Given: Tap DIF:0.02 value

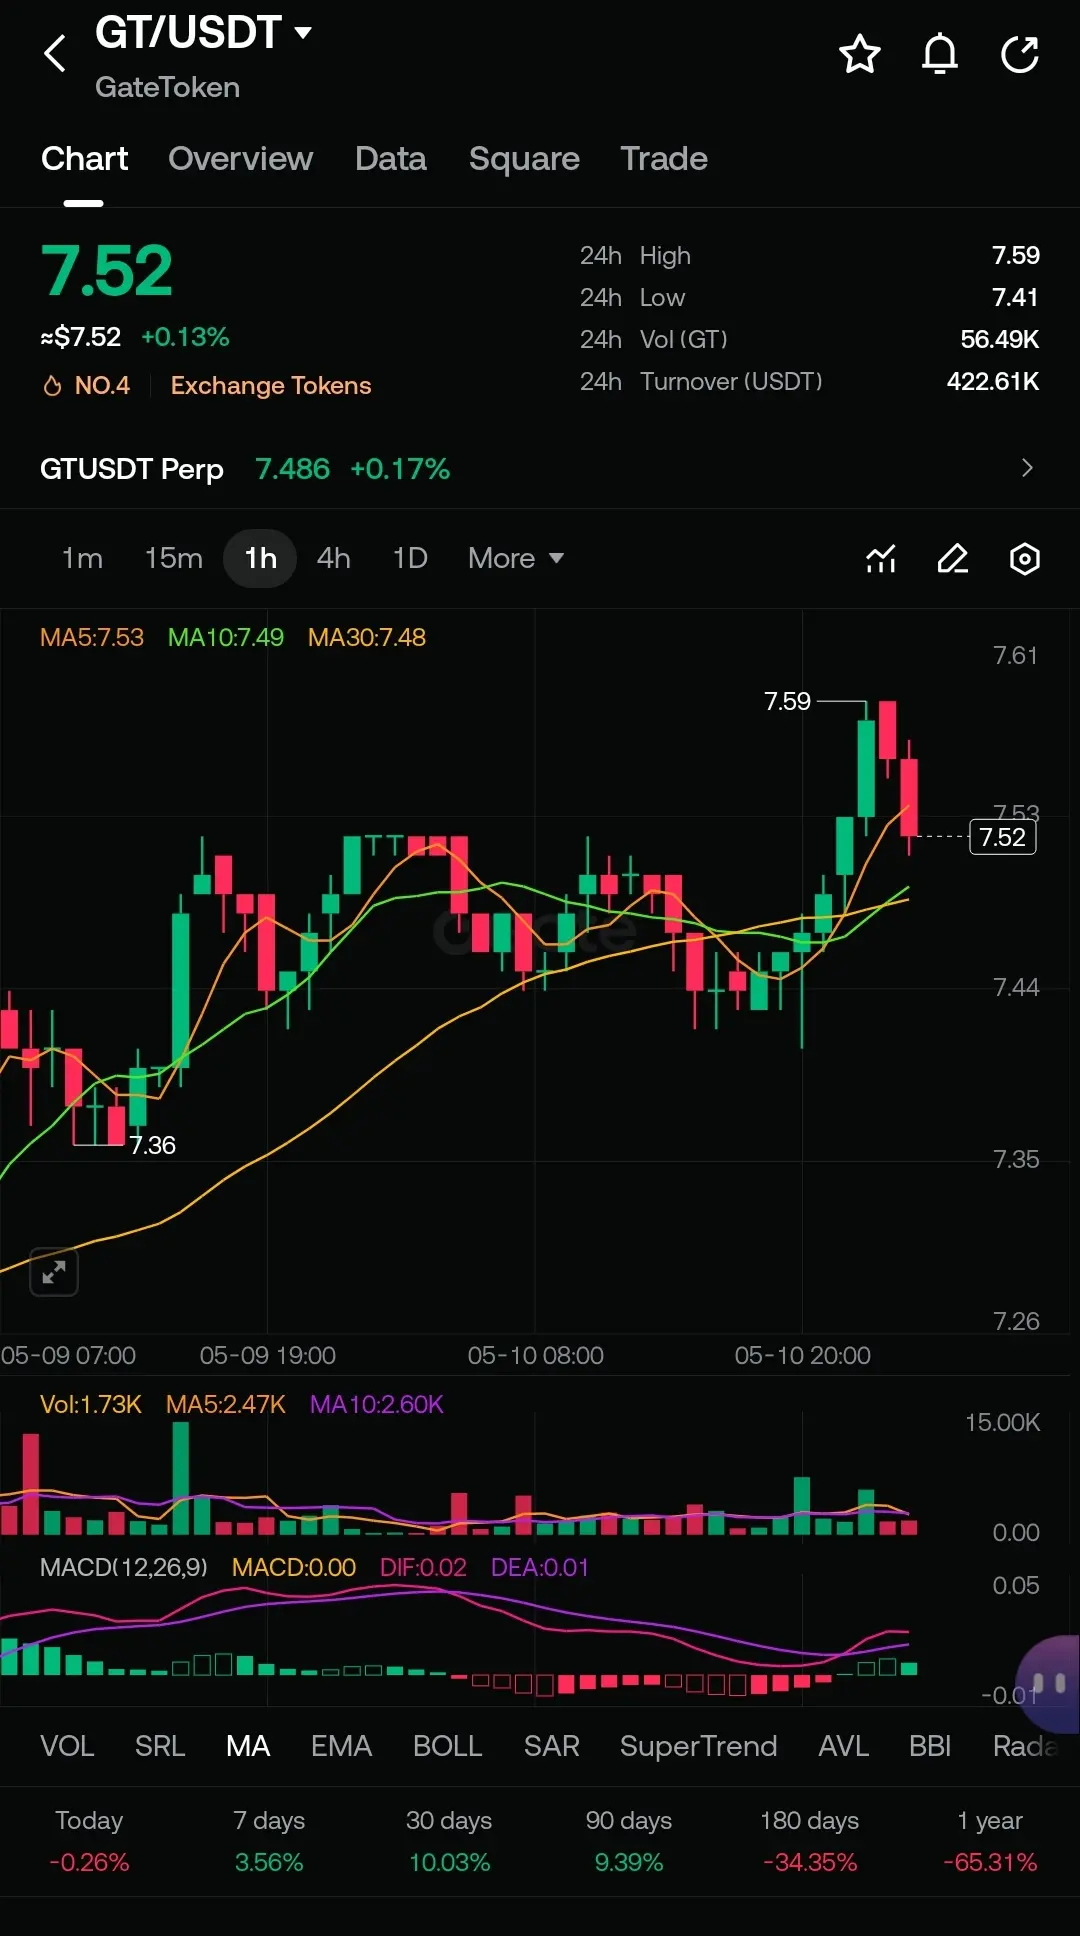Looking at the screenshot, I should click(423, 1567).
